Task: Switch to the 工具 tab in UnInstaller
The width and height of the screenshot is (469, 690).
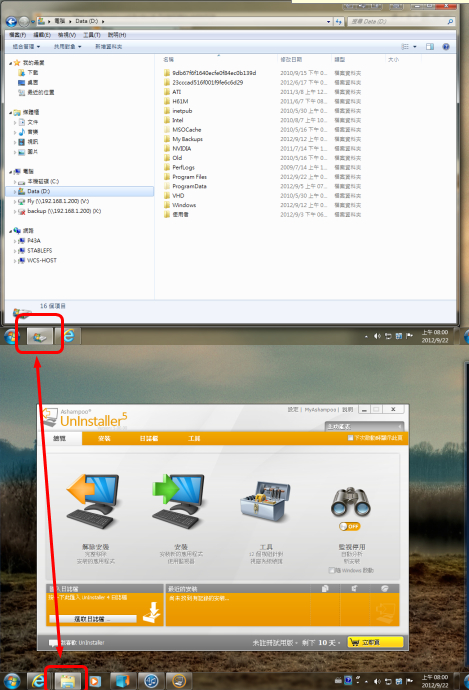Action: pyautogui.click(x=194, y=438)
